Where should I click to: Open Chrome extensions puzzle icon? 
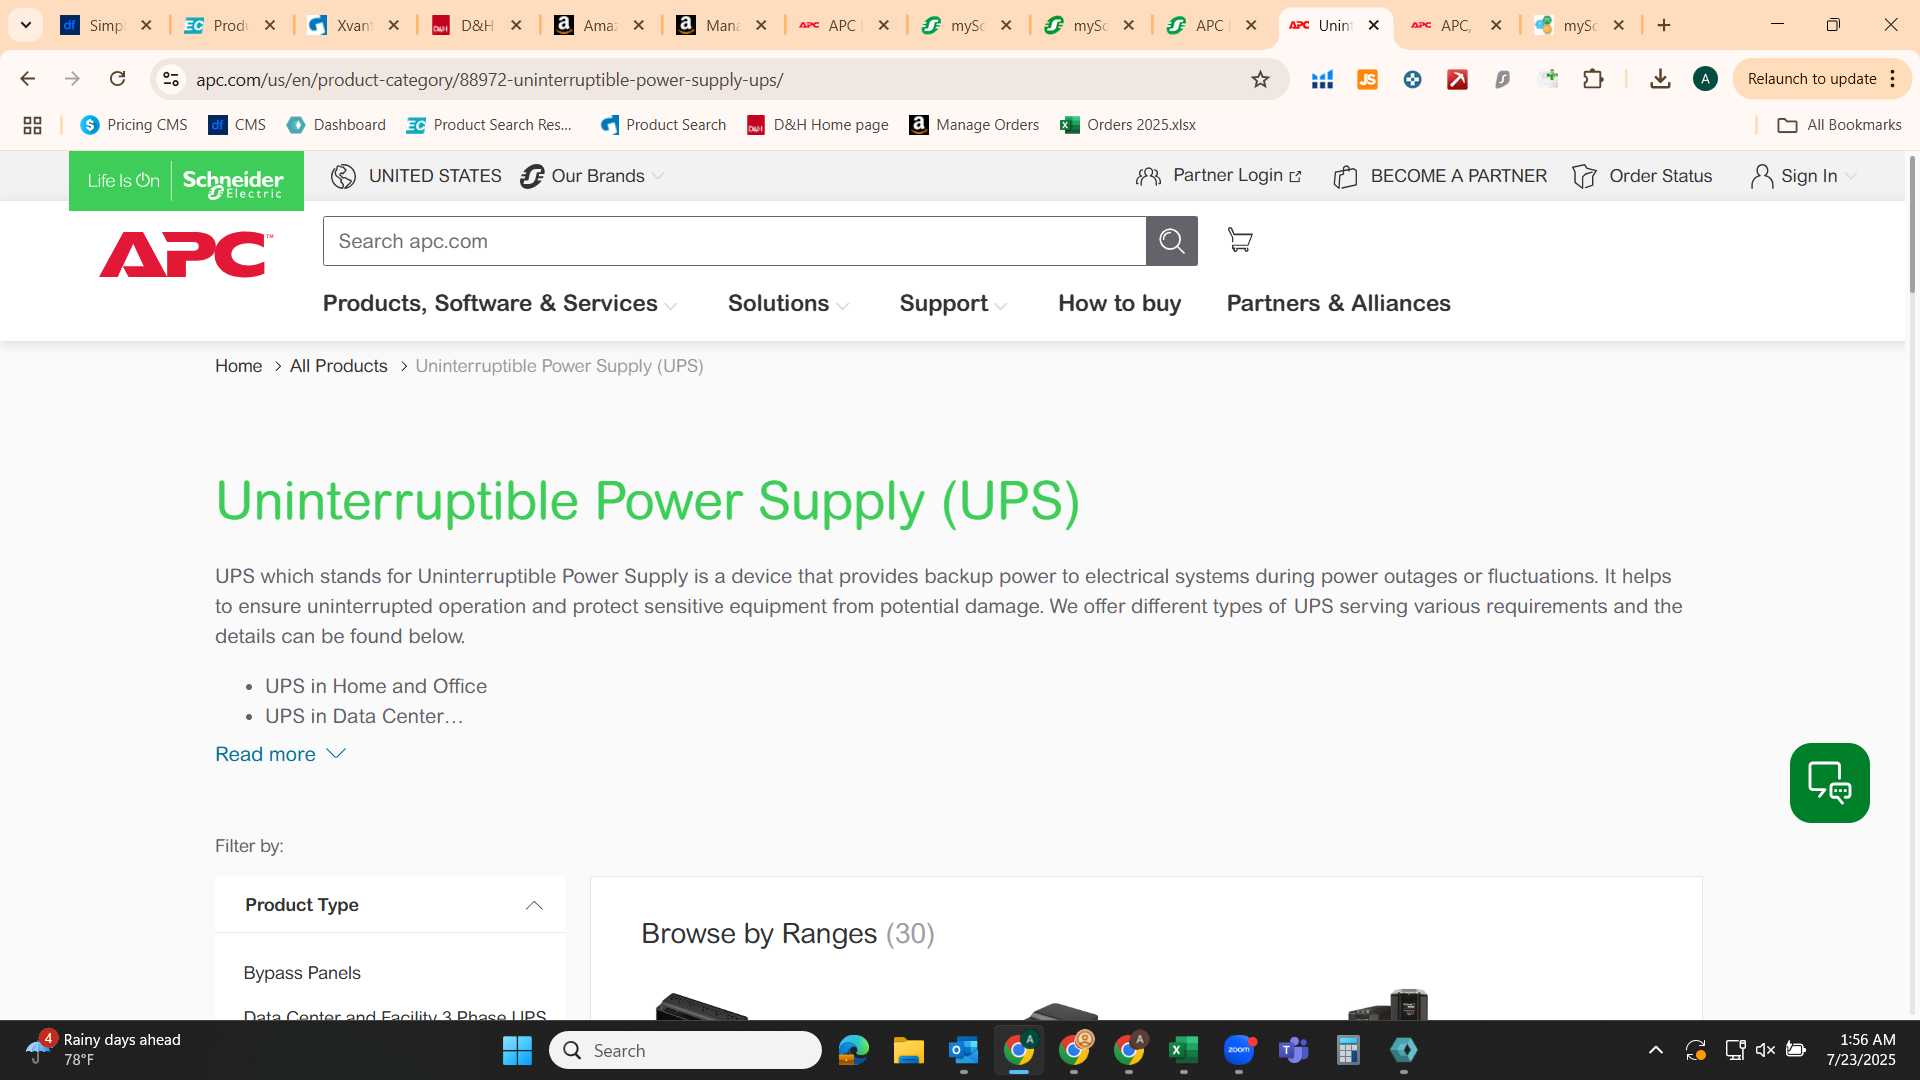1593,79
